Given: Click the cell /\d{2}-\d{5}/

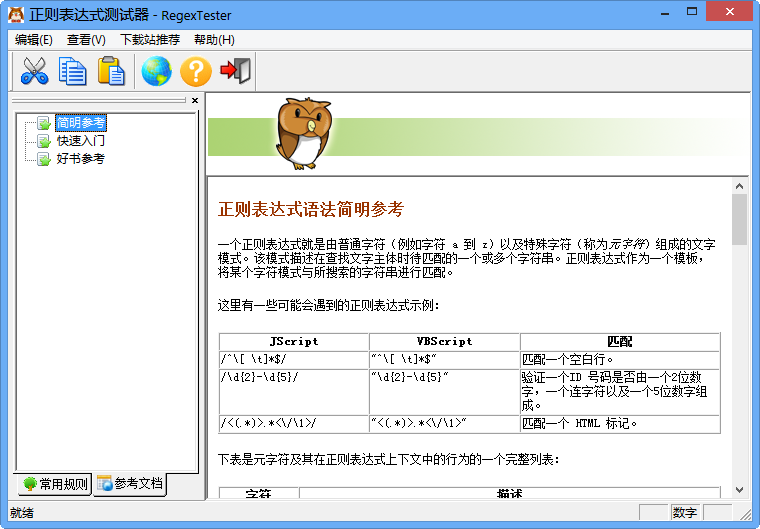Looking at the screenshot, I should pyautogui.click(x=294, y=392).
